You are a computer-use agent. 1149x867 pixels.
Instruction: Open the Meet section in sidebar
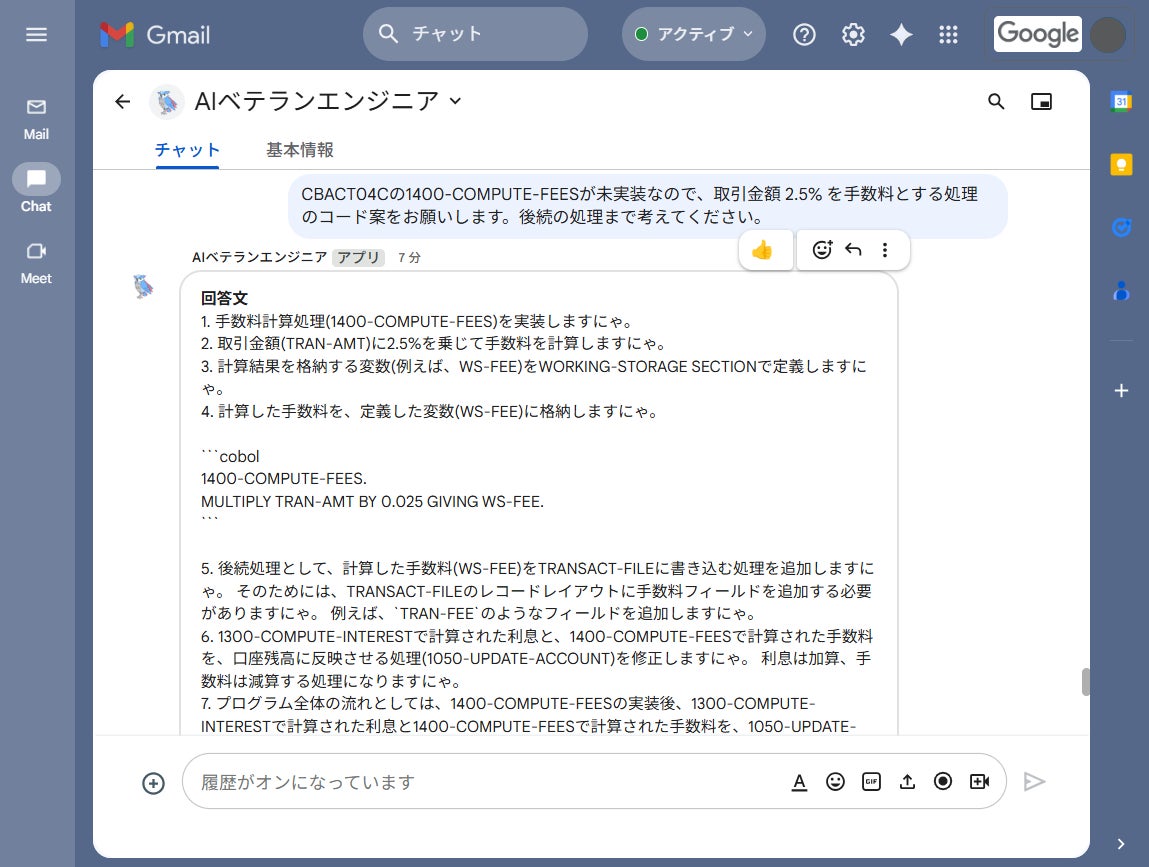(36, 263)
